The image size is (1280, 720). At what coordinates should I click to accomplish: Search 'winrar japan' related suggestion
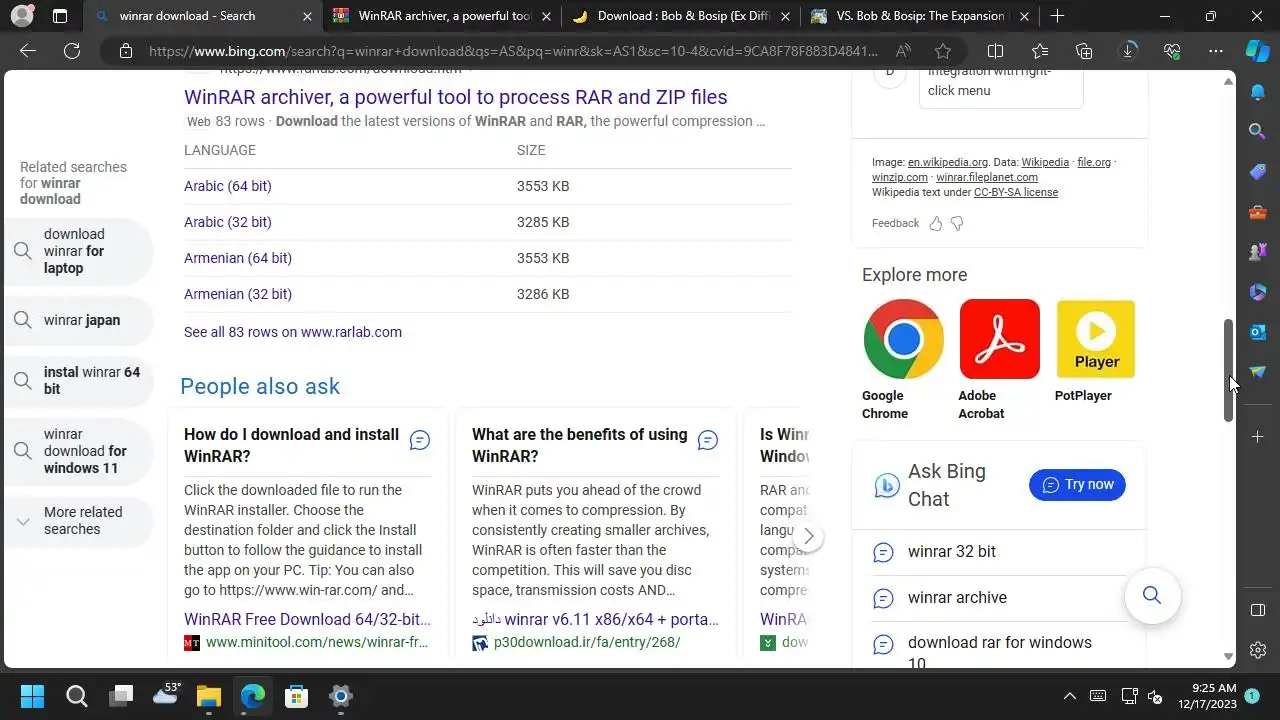pos(79,320)
